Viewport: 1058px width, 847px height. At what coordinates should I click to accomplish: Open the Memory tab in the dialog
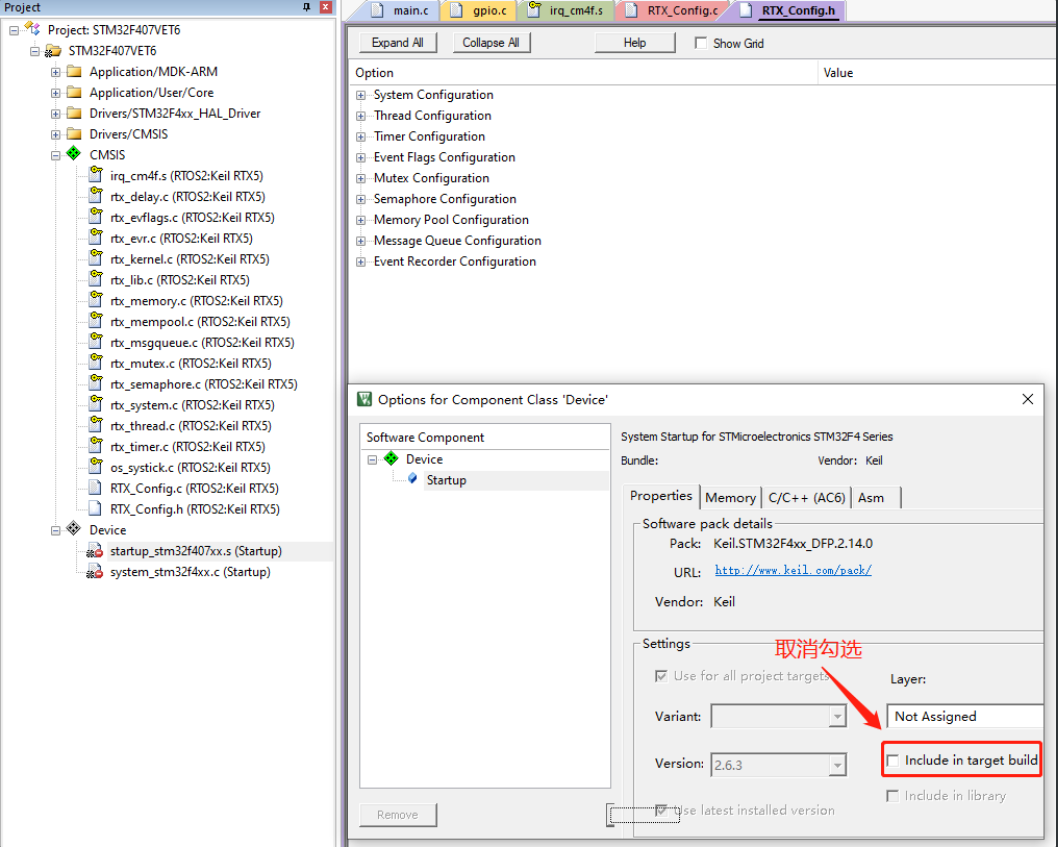coord(730,497)
